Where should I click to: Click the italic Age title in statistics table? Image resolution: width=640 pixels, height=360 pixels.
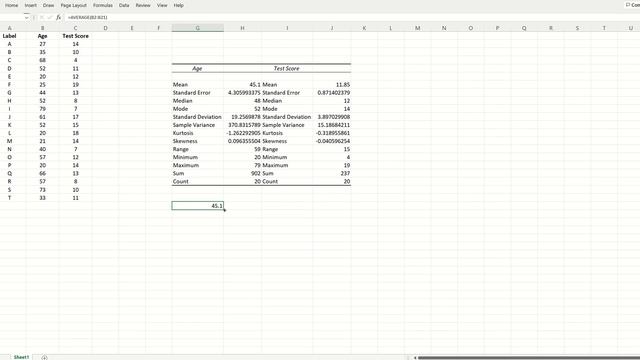(x=197, y=69)
